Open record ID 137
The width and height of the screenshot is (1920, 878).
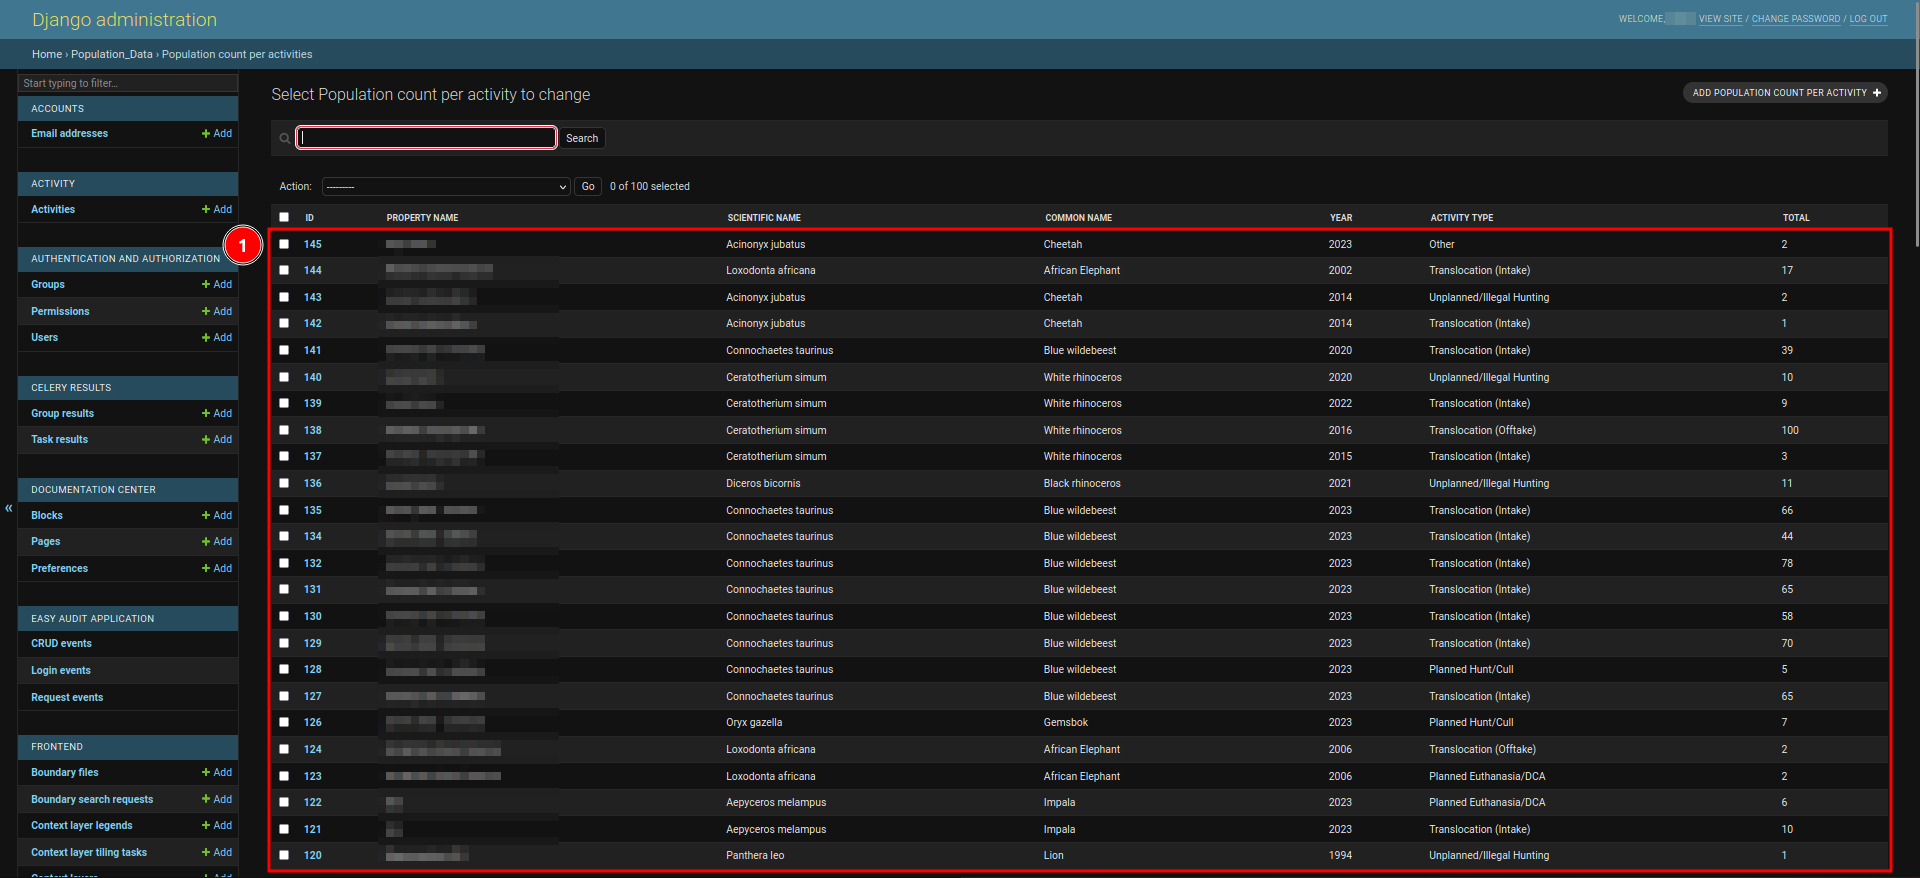pyautogui.click(x=313, y=456)
